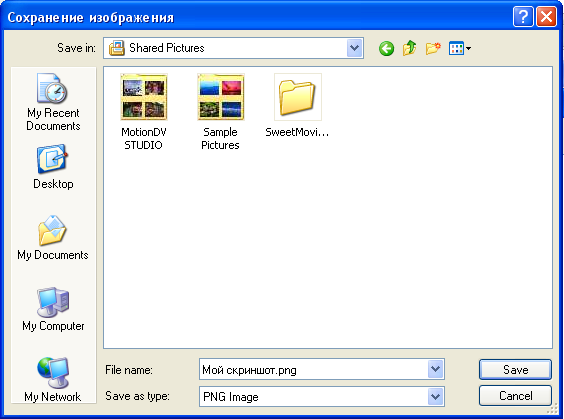Click the Help question mark button

click(x=523, y=17)
